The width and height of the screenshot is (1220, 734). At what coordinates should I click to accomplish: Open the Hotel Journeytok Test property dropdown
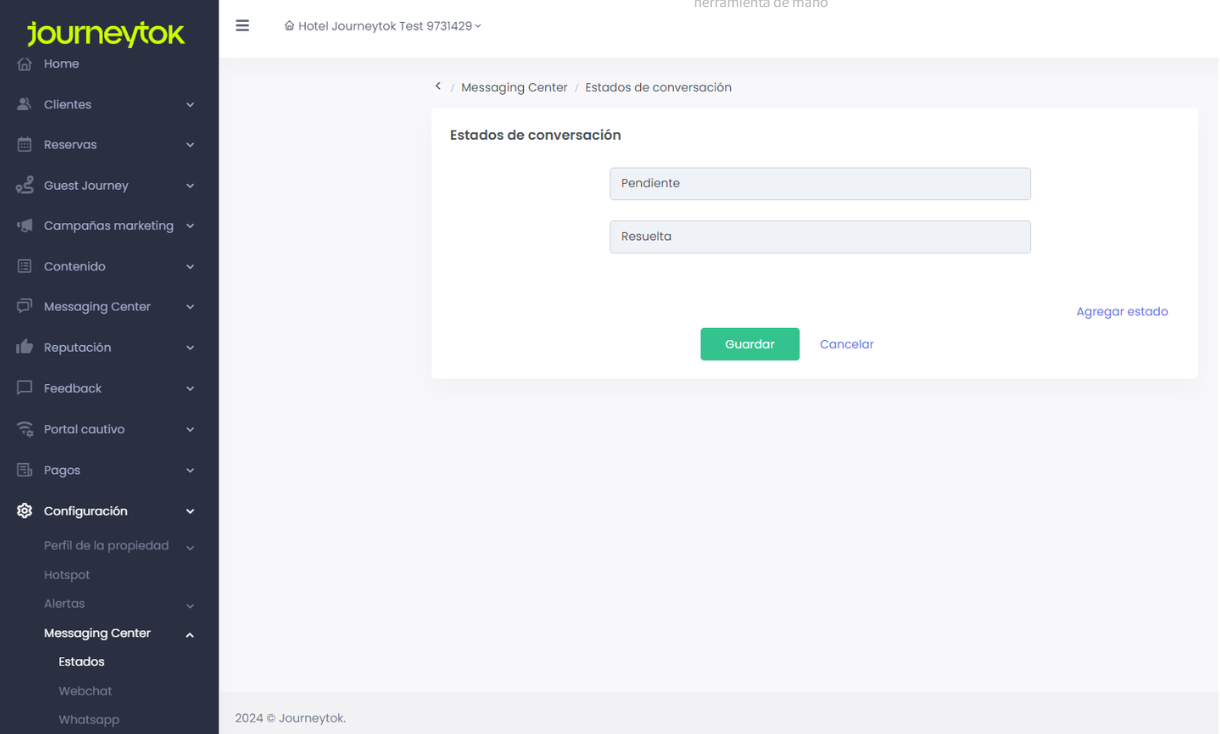pos(383,26)
